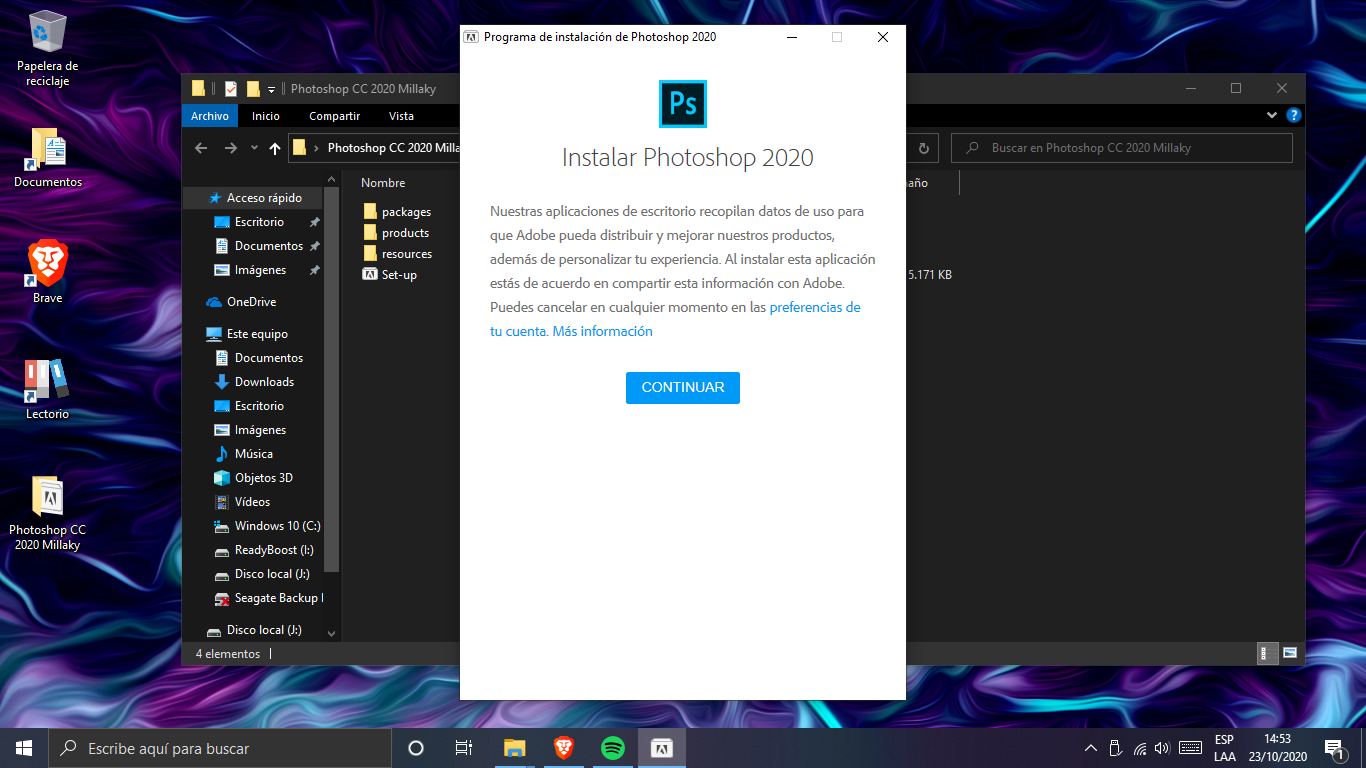Select OneDrive in the navigation pane
This screenshot has height=768, width=1366.
[x=241, y=302]
